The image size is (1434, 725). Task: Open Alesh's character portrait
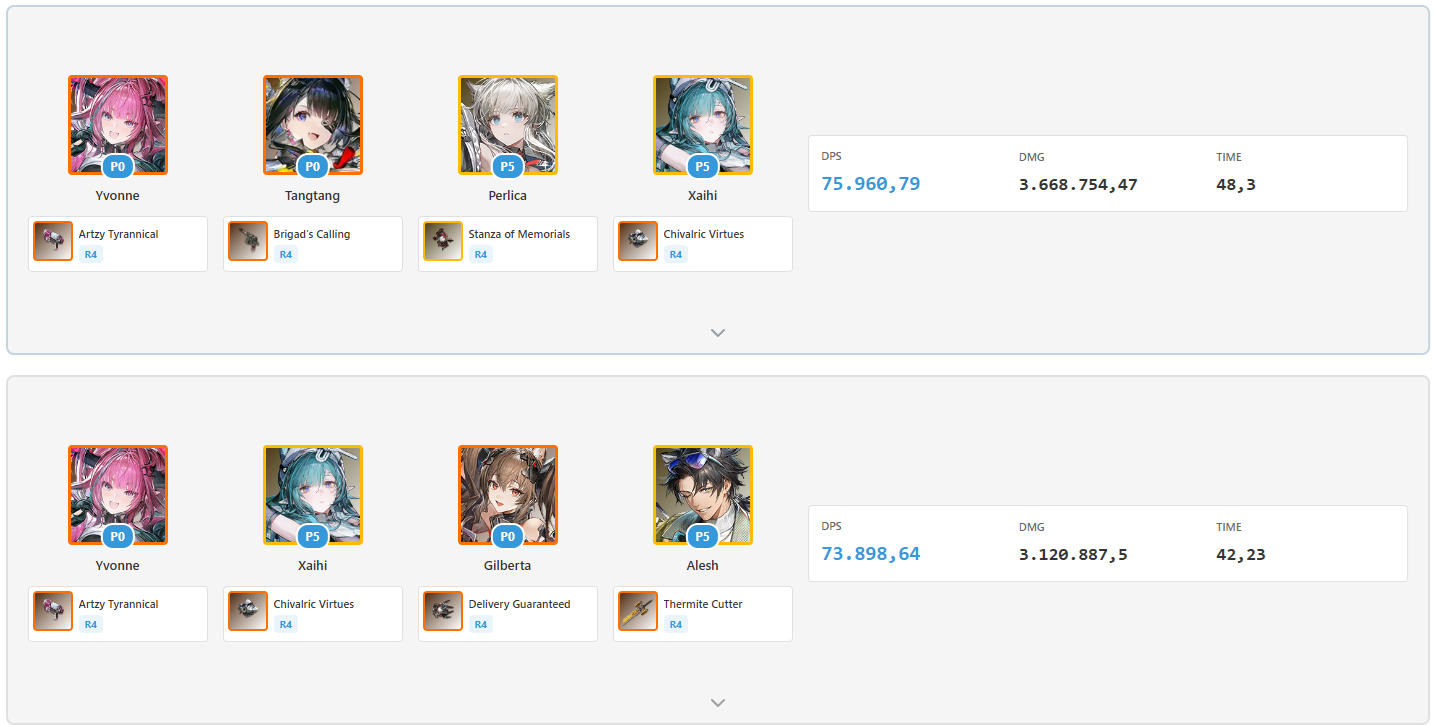click(703, 495)
